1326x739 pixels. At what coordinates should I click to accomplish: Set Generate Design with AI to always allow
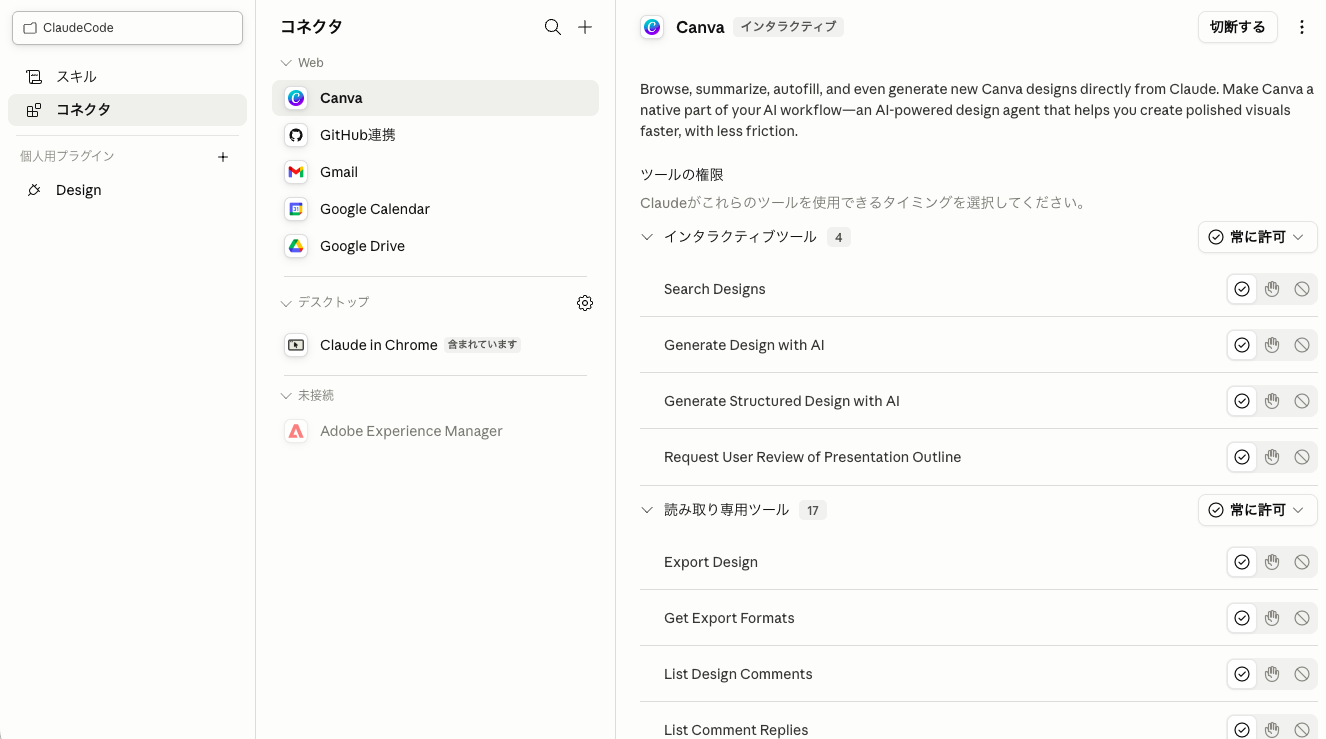[x=1242, y=345]
